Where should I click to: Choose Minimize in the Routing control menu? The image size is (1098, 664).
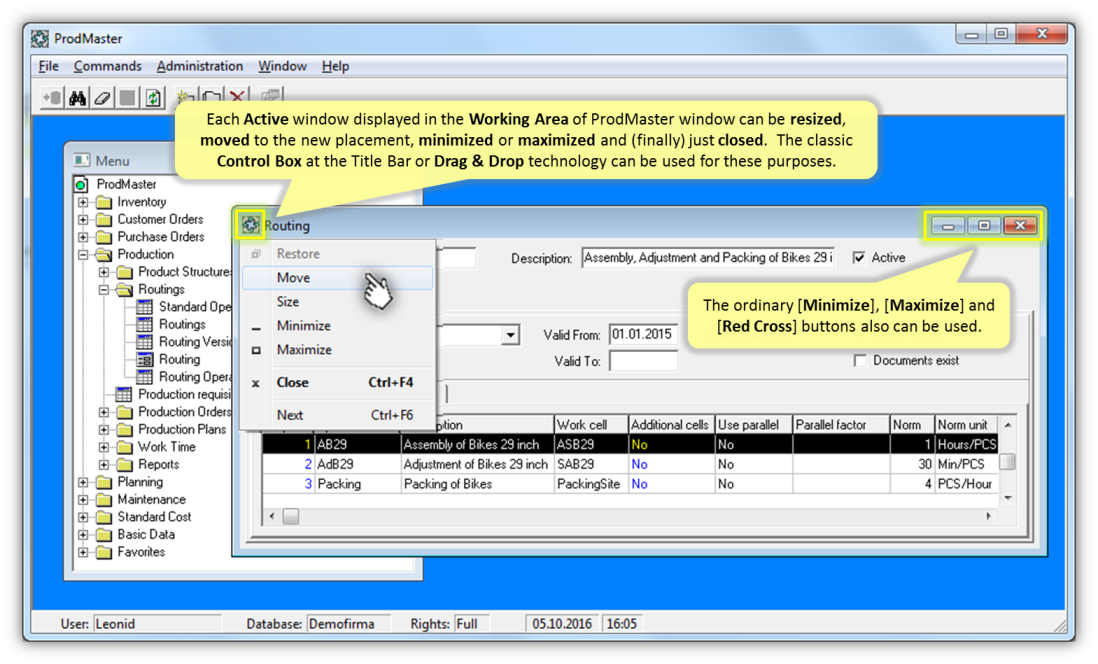[x=338, y=326]
